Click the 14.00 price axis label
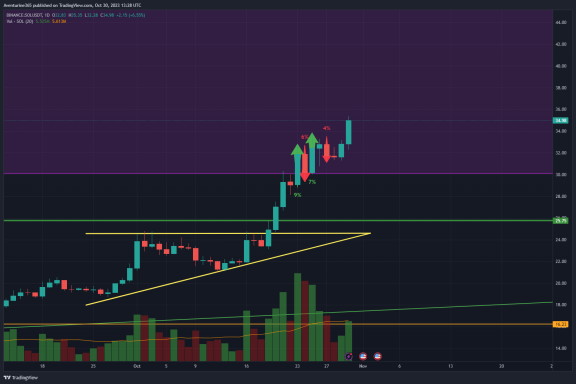 (x=561, y=348)
